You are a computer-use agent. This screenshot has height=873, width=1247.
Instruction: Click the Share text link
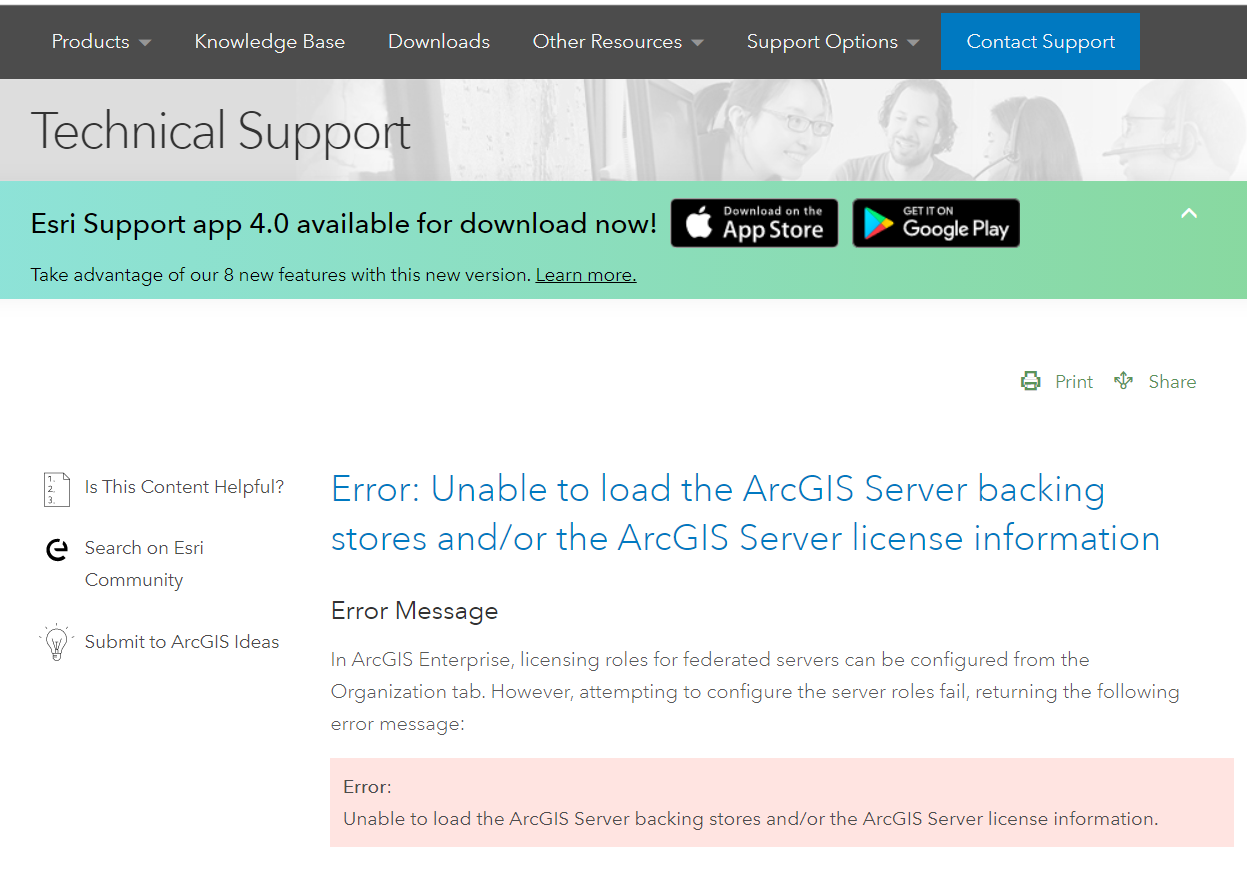pyautogui.click(x=1172, y=382)
